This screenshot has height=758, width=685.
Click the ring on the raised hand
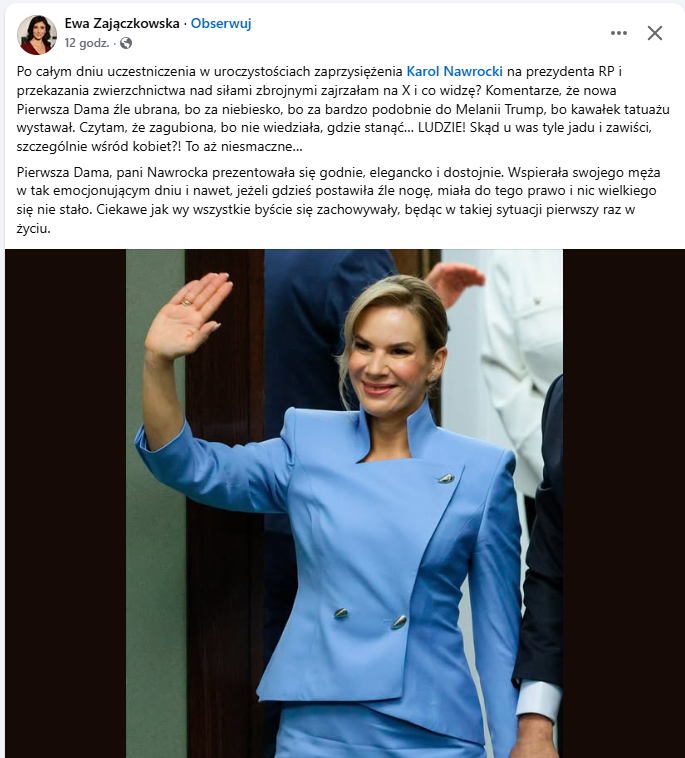pos(186,303)
